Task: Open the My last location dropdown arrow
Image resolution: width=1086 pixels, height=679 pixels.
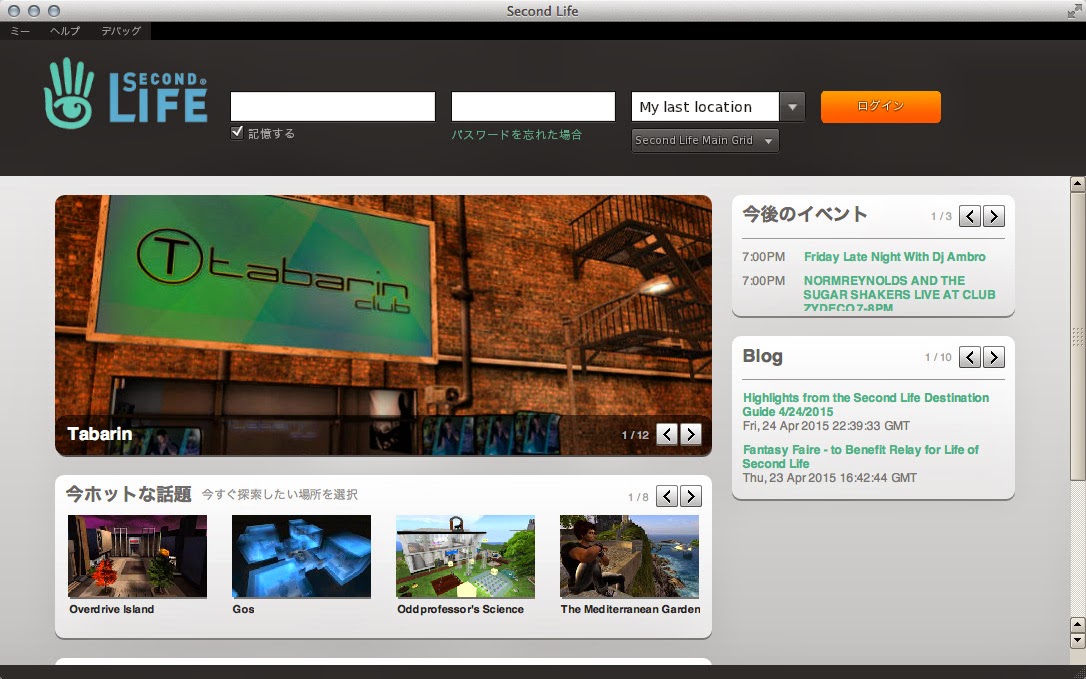Action: [792, 107]
